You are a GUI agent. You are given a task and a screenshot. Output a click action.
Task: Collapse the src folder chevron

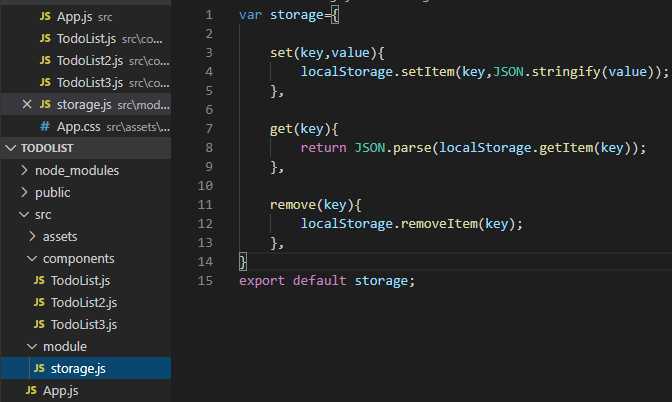coord(26,215)
